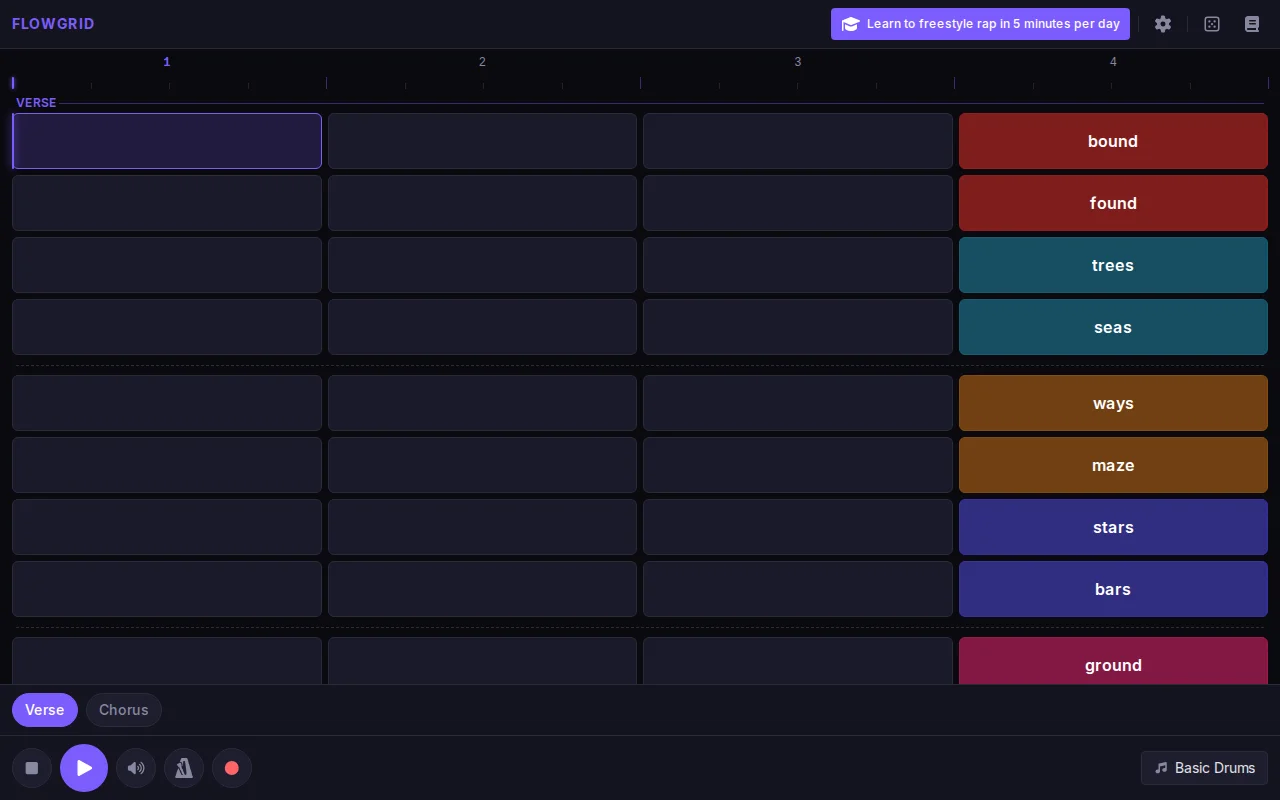This screenshot has width=1280, height=800.
Task: Click the graduation cap icon in banner
Action: 850,24
